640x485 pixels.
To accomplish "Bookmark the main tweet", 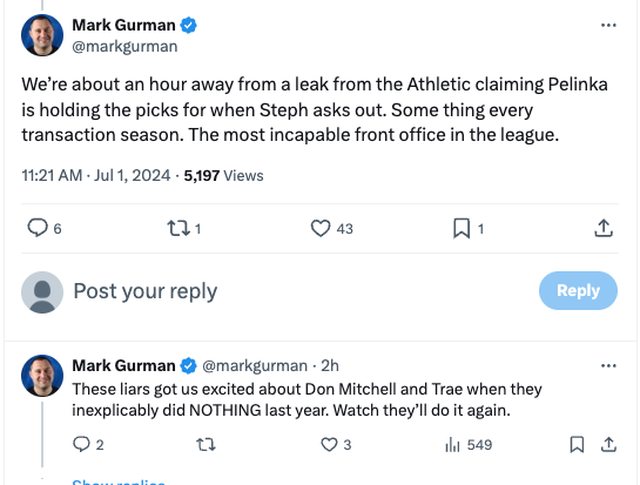I will click(461, 229).
